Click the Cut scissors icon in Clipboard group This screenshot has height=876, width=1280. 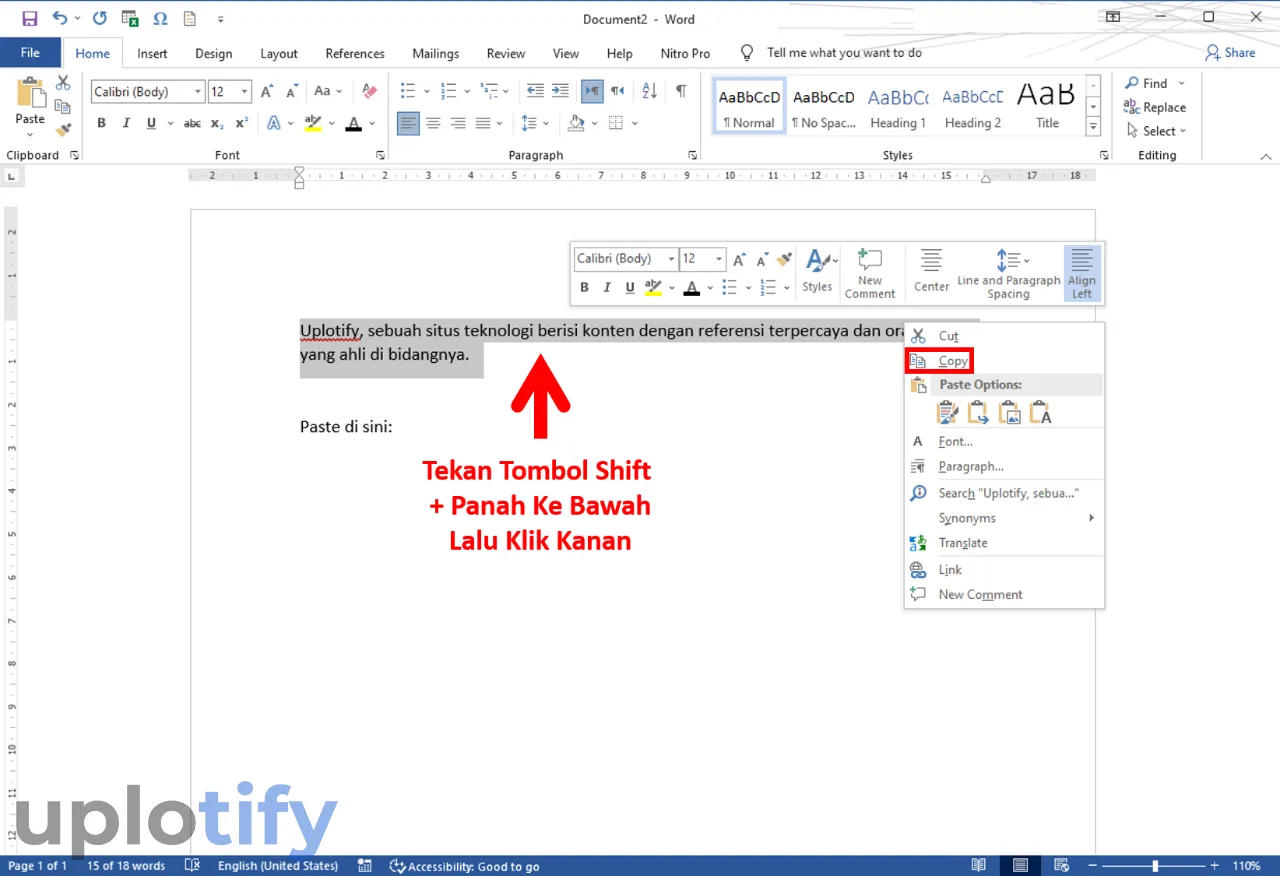(63, 83)
